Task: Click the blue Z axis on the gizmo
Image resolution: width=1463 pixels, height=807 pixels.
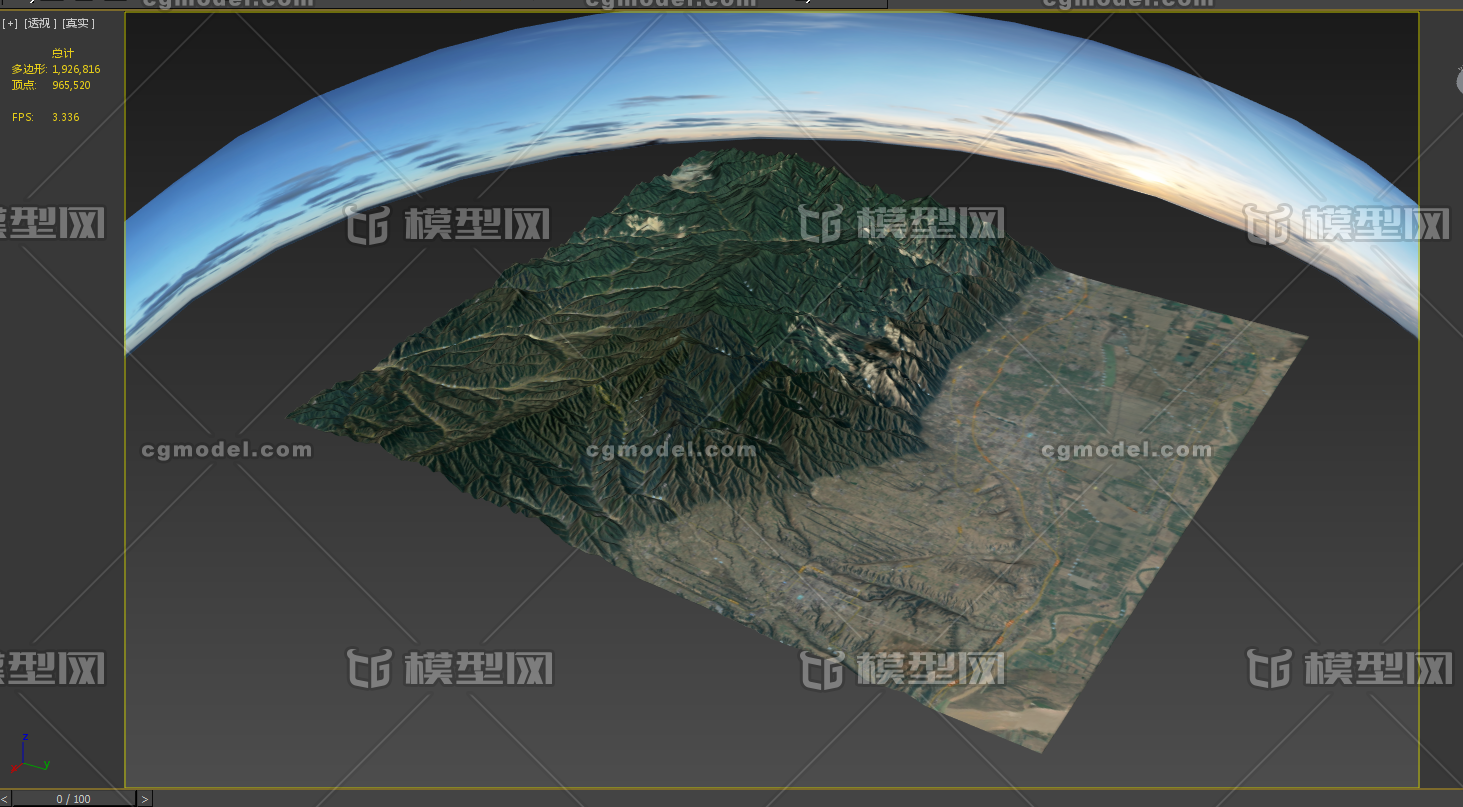Action: (23, 745)
